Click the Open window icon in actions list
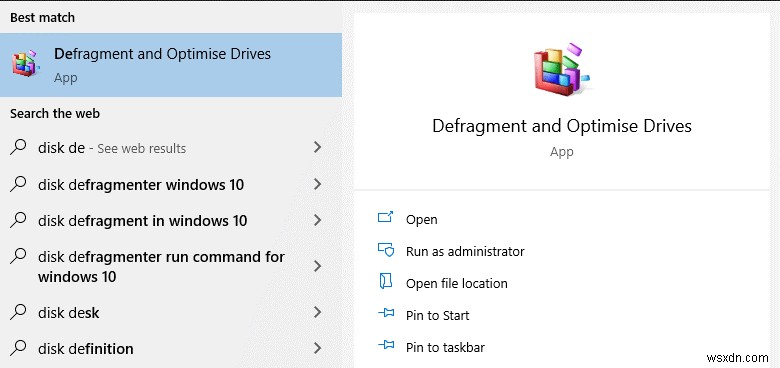The width and height of the screenshot is (780, 368). [x=386, y=217]
